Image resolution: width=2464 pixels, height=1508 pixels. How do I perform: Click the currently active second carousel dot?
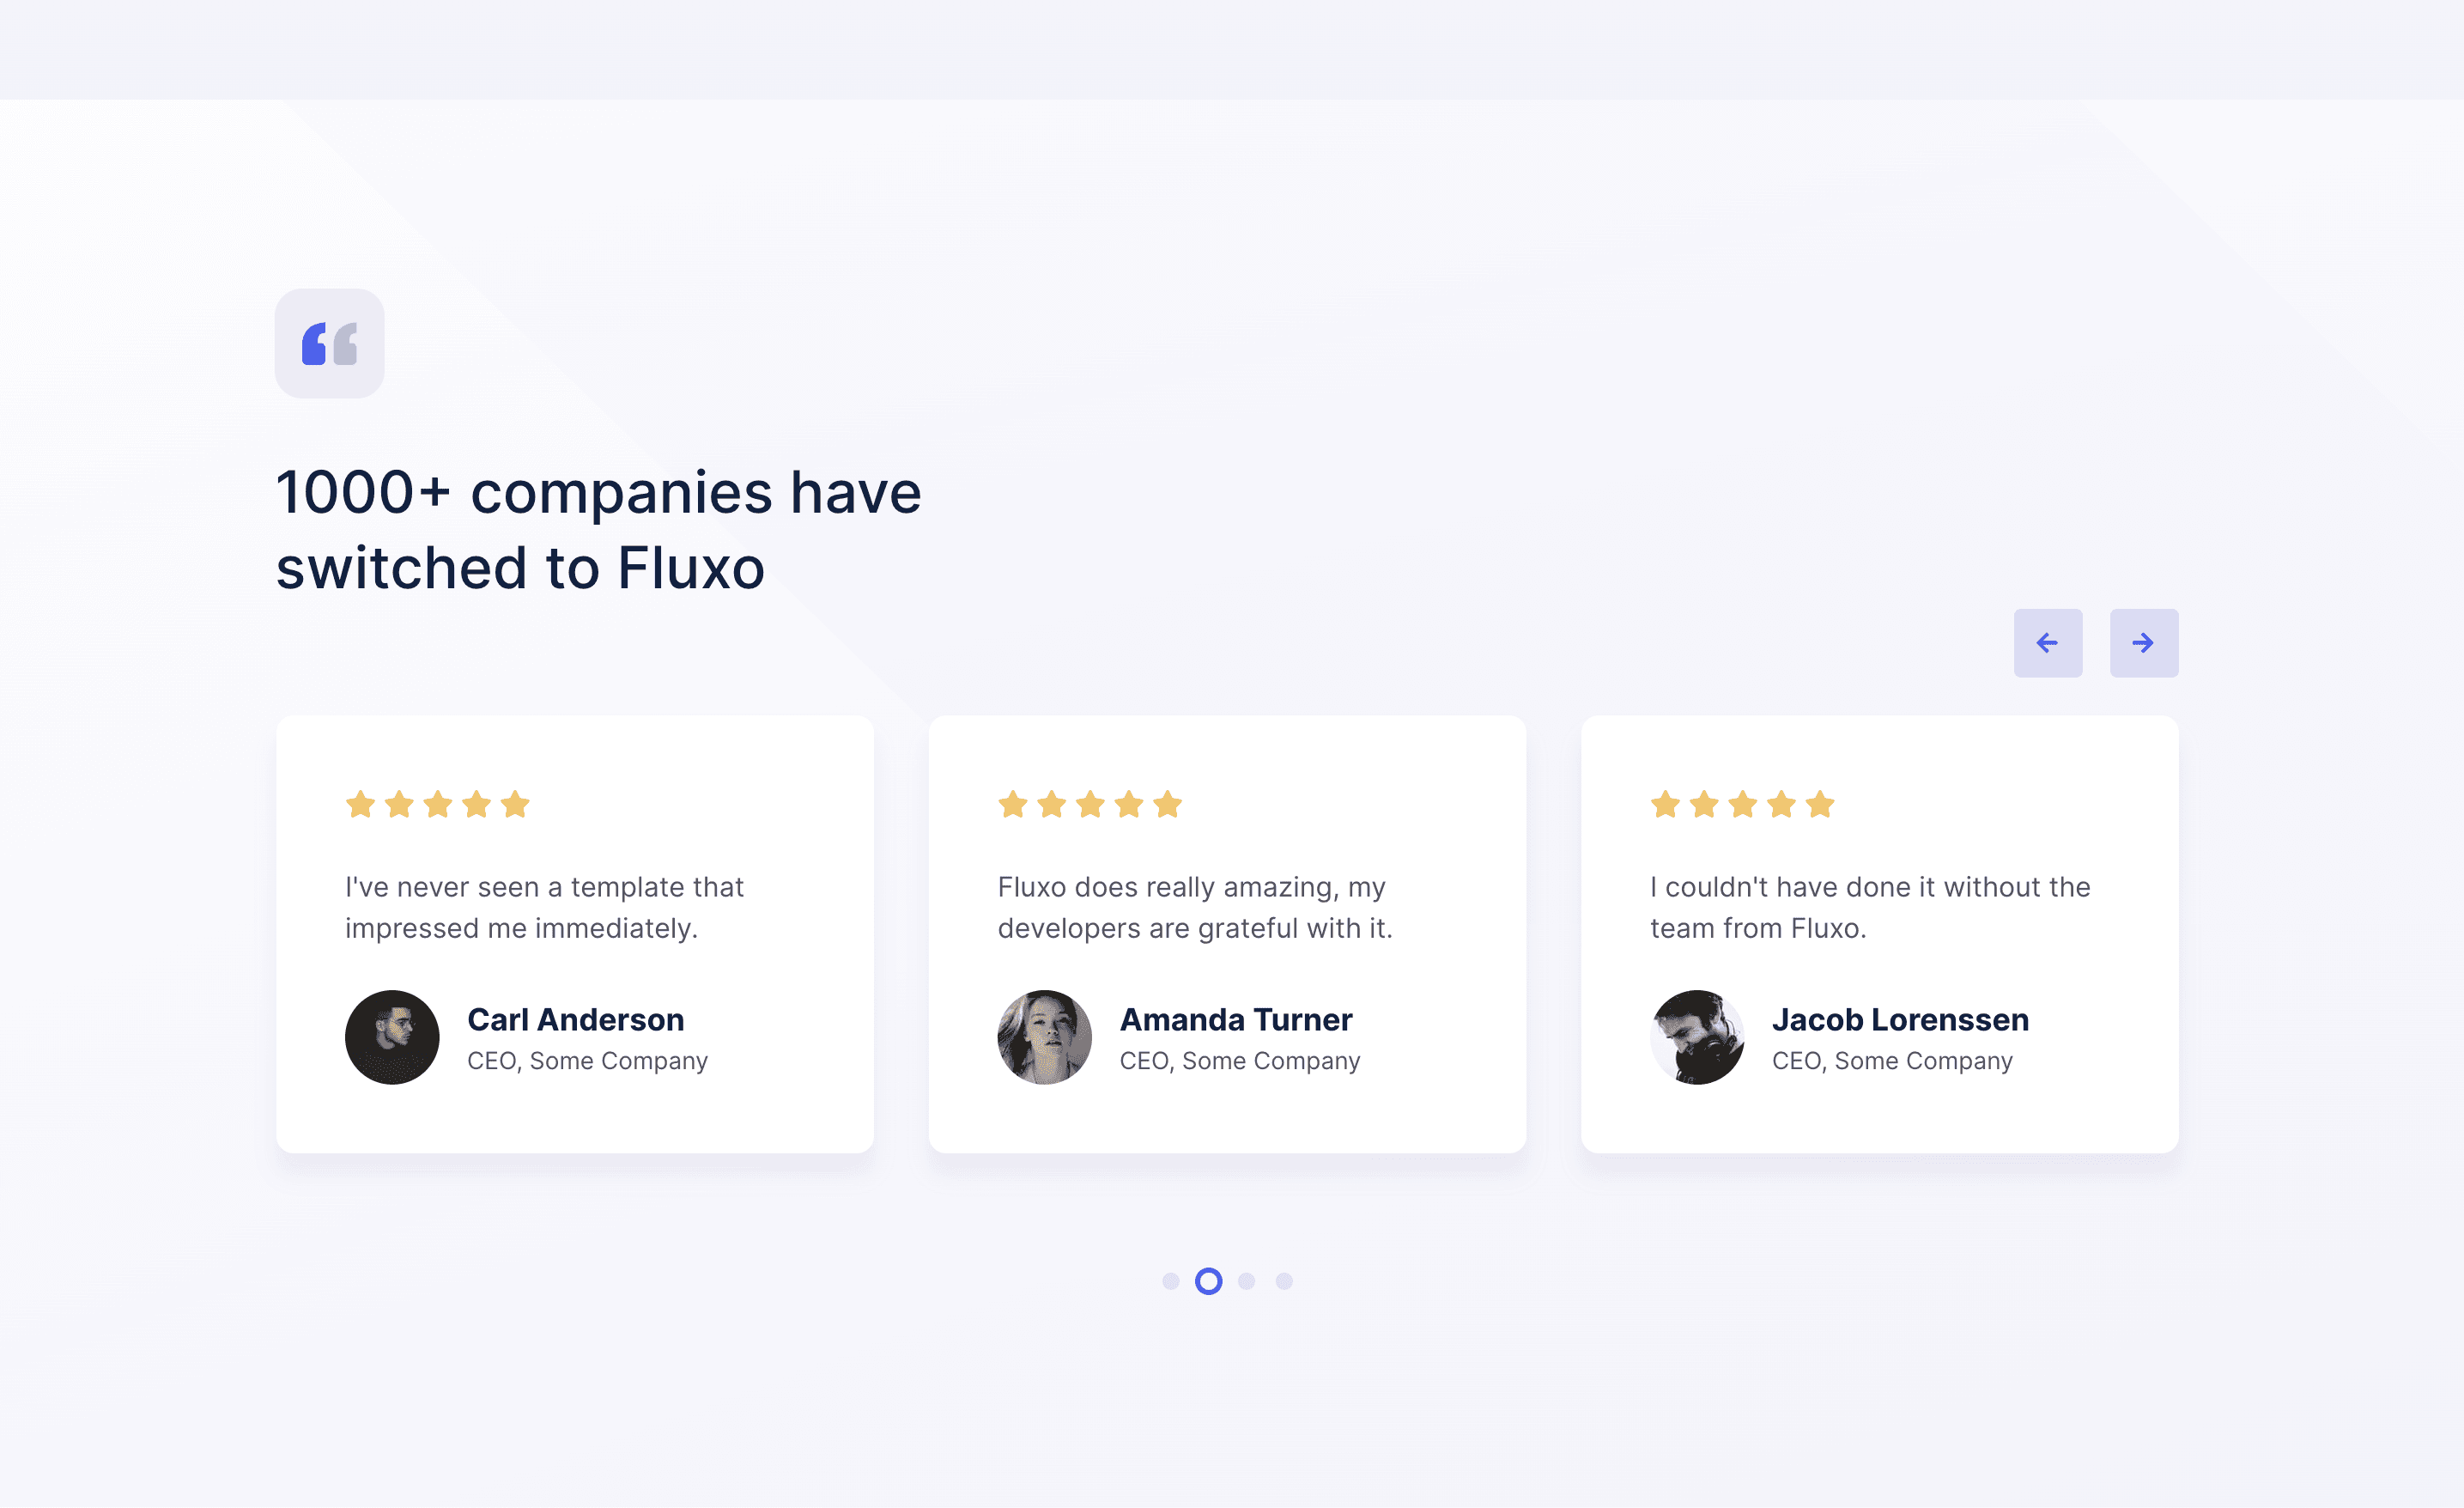tap(1207, 1281)
